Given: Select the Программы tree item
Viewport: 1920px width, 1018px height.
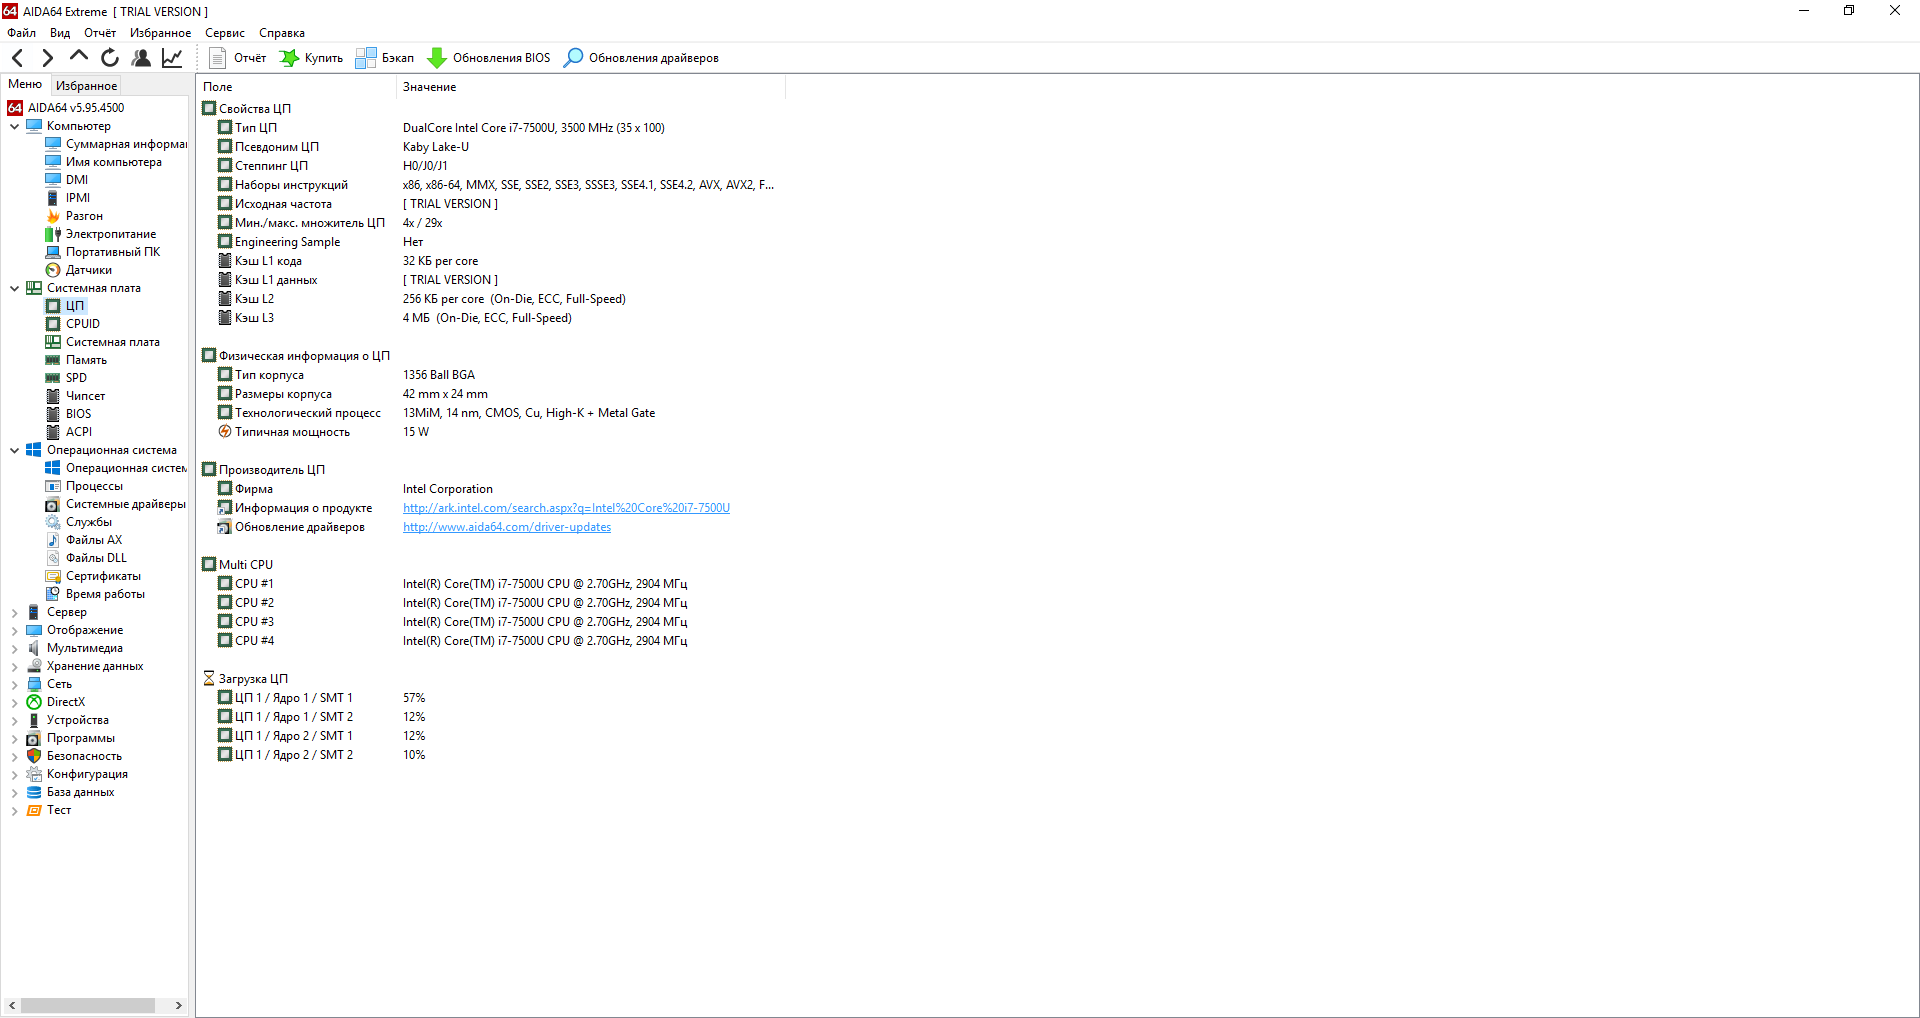Looking at the screenshot, I should (71, 738).
